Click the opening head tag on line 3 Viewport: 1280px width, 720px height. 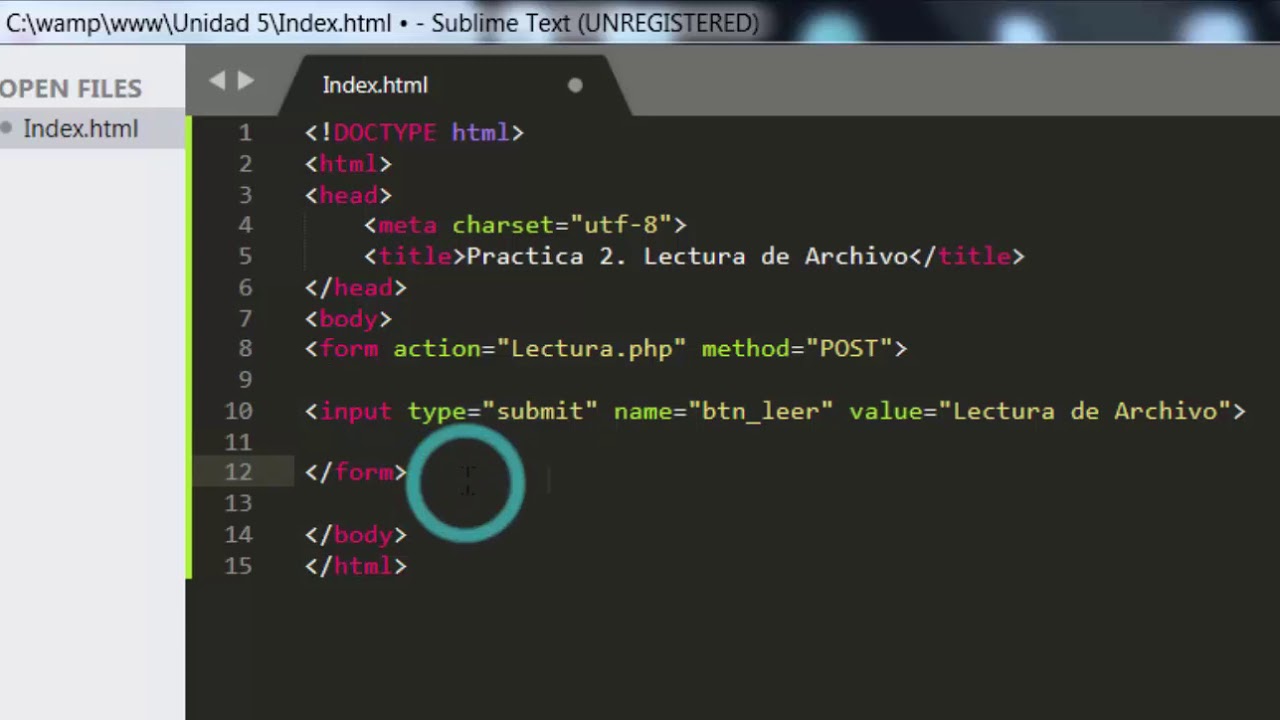point(348,195)
